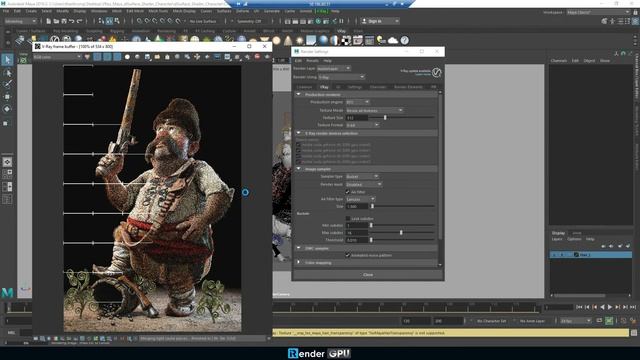Screen dimensions: 640x360
Task: Open the Production engine dropdown
Action: [x=358, y=102]
